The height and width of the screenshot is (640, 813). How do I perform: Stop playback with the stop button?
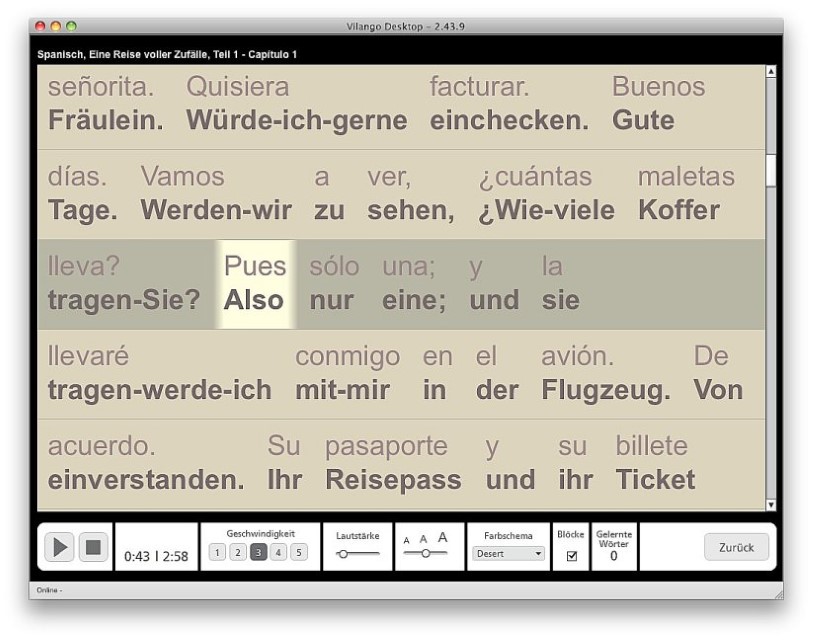(93, 547)
